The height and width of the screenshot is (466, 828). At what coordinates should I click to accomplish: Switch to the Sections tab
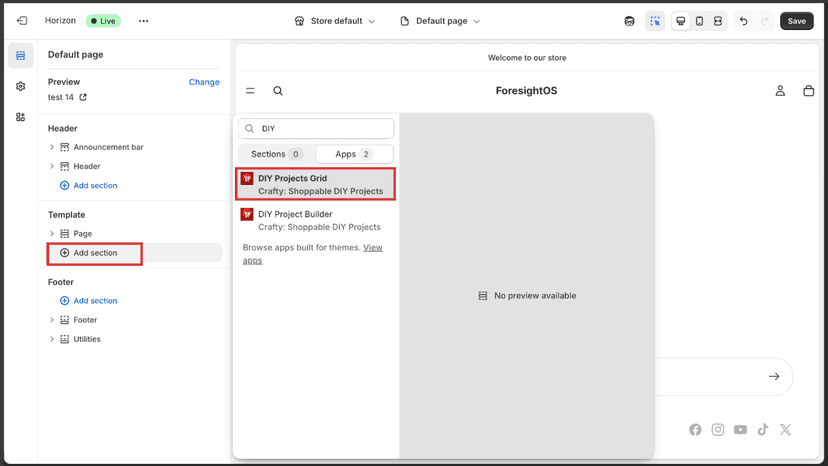tap(277, 154)
